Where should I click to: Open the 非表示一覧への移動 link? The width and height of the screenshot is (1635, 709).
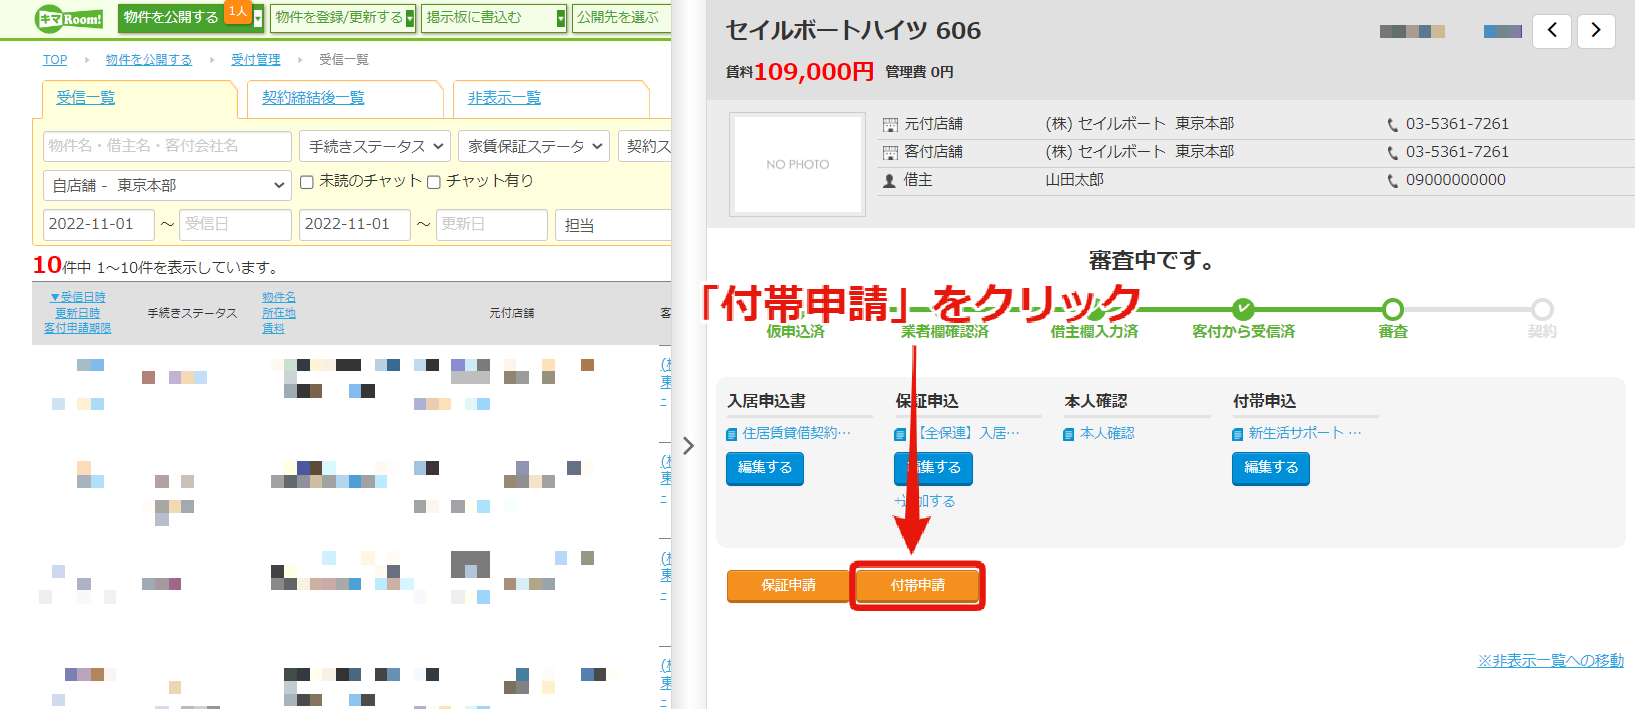[1551, 661]
